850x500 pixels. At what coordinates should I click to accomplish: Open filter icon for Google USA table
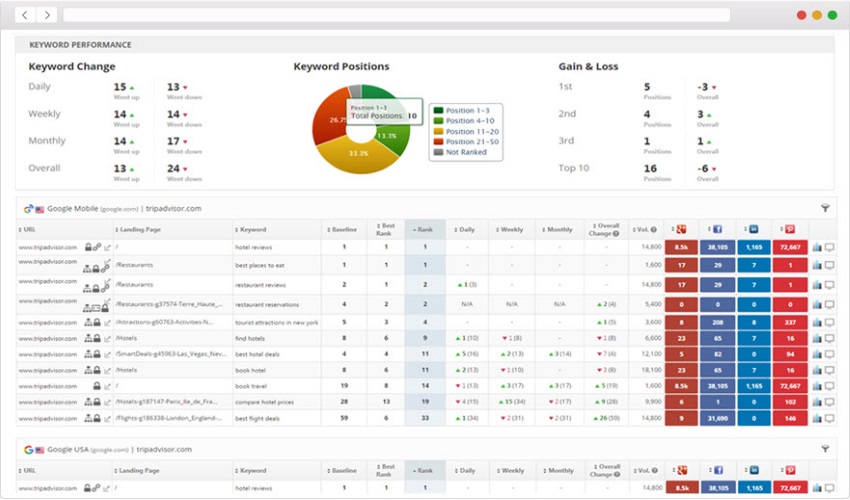[825, 450]
